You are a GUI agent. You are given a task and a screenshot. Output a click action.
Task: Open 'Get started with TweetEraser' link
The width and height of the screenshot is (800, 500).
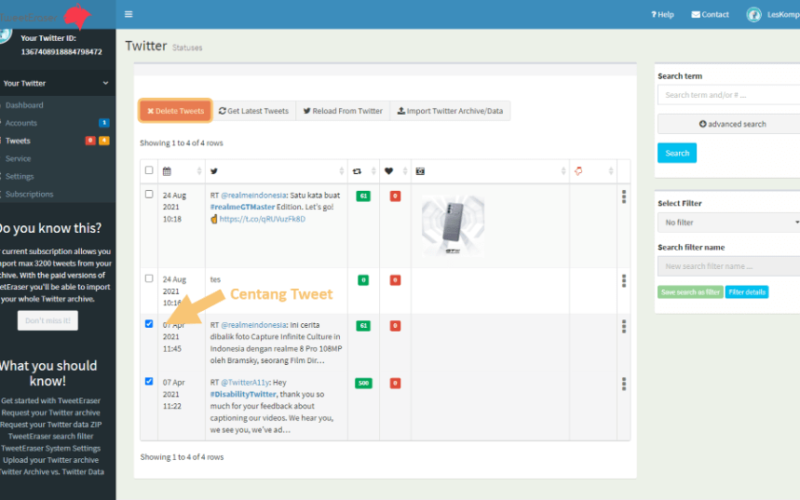tap(51, 401)
